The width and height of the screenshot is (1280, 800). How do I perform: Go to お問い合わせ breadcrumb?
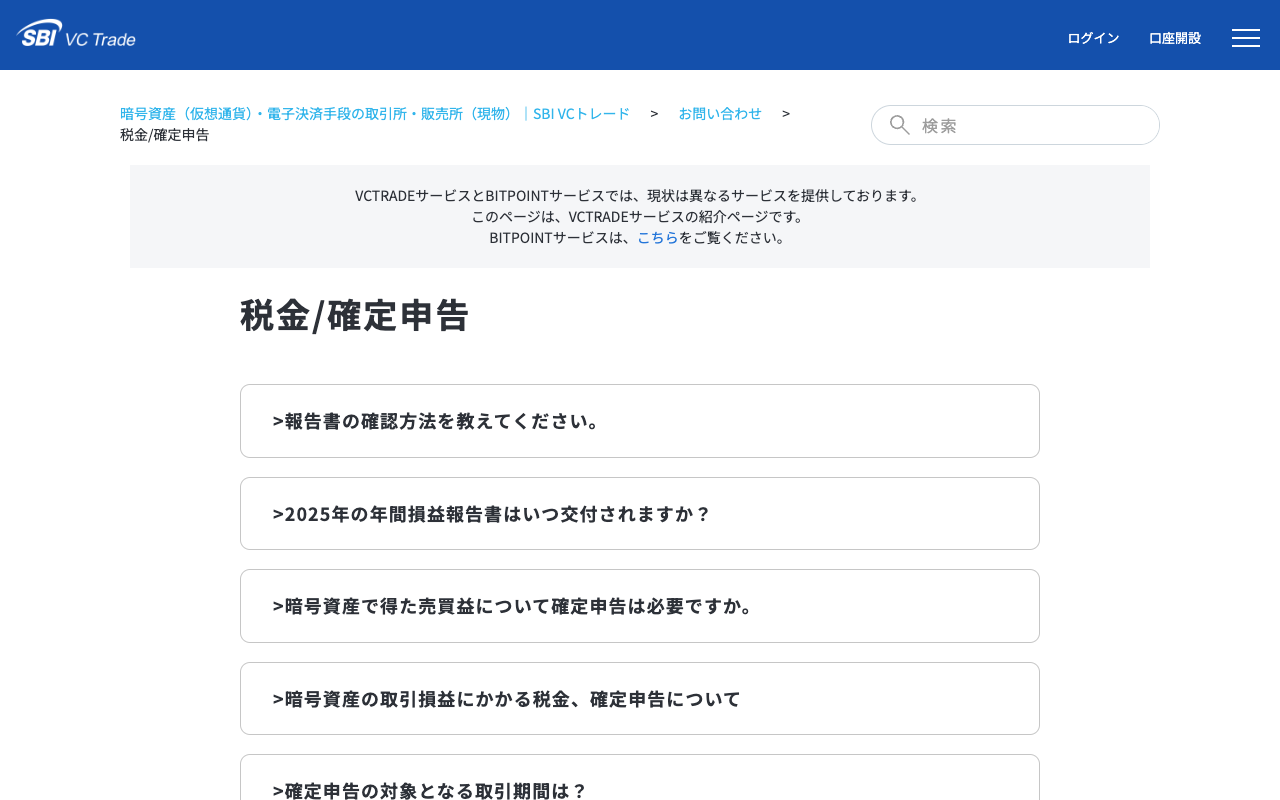[720, 113]
